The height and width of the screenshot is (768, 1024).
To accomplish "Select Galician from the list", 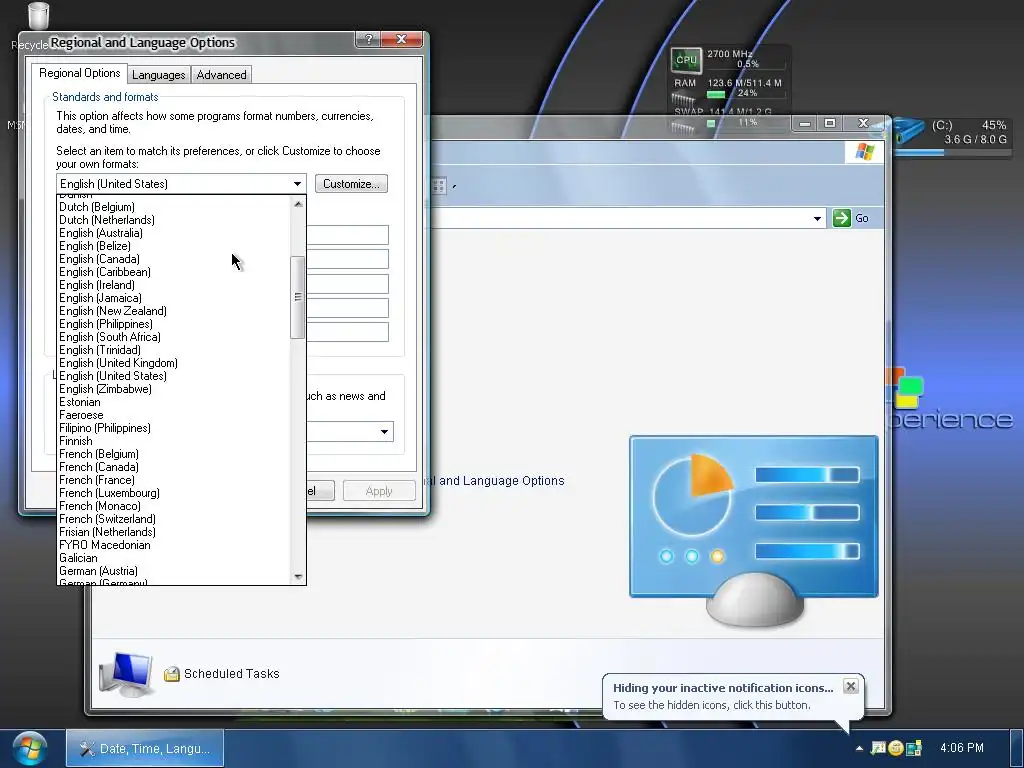I will click(x=174, y=558).
